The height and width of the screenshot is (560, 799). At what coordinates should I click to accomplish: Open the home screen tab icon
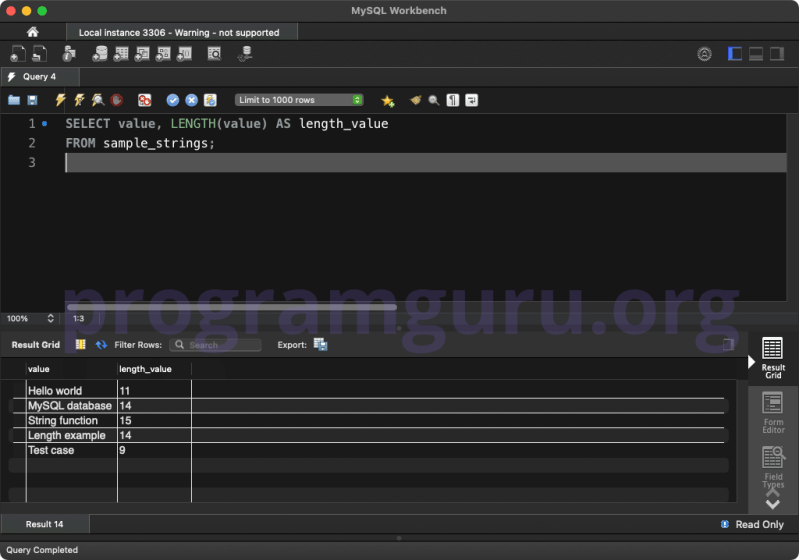tap(33, 32)
